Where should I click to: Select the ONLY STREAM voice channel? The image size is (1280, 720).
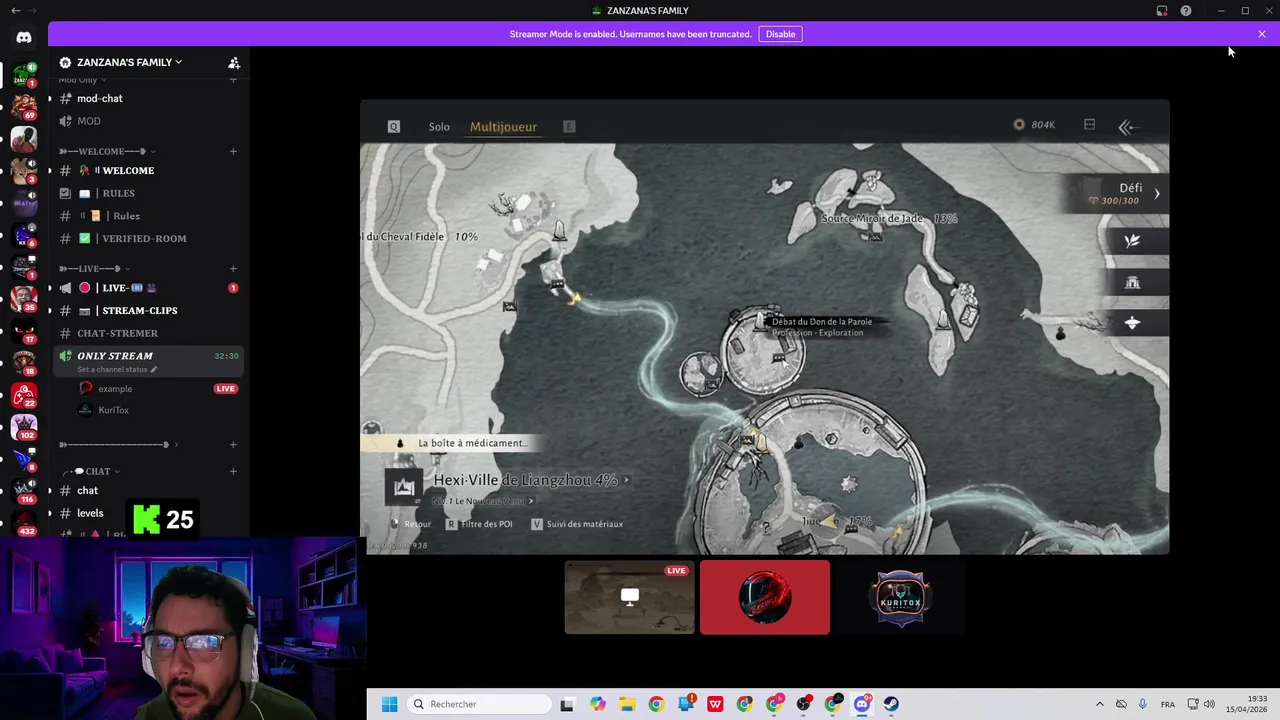(x=147, y=360)
